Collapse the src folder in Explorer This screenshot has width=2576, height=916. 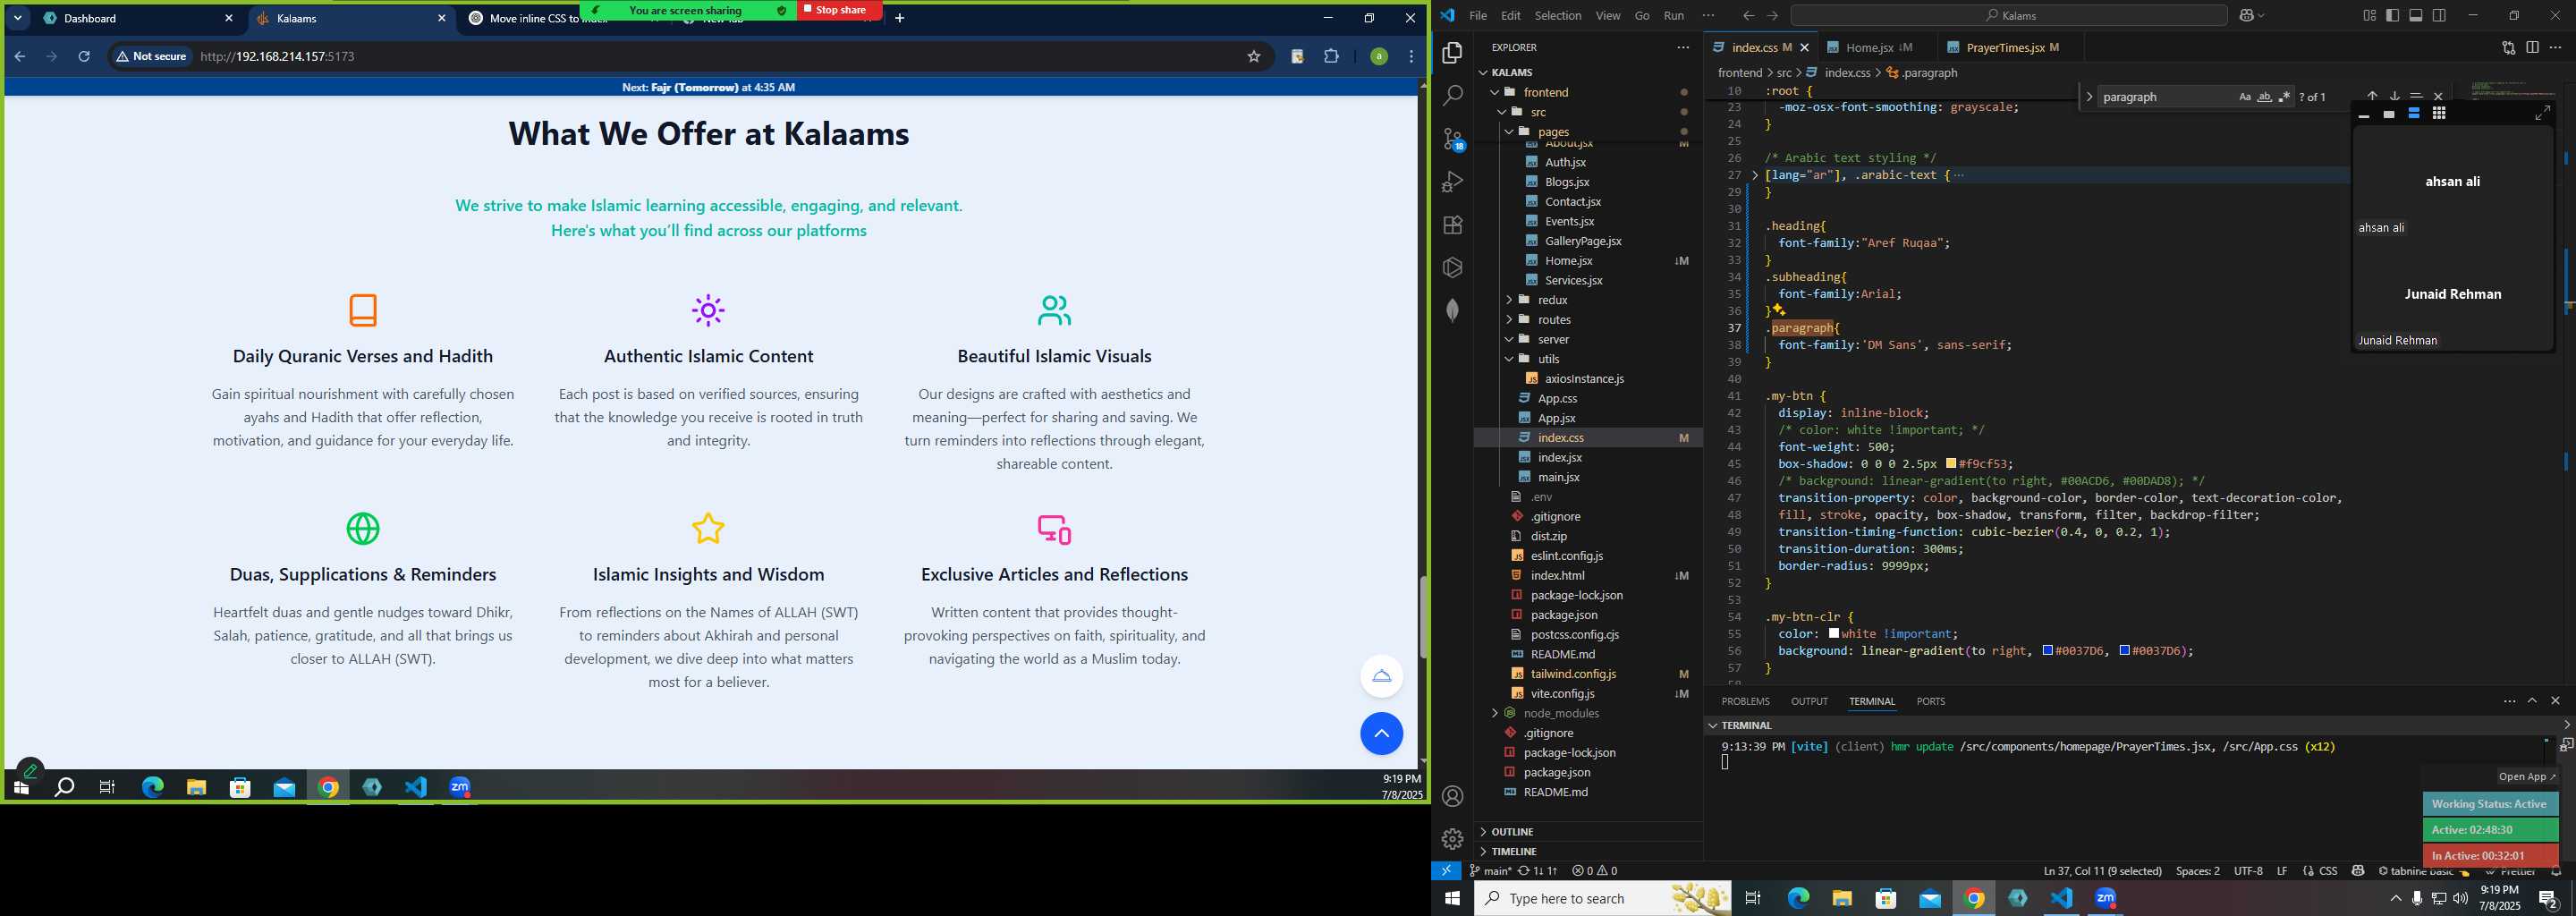click(1502, 112)
